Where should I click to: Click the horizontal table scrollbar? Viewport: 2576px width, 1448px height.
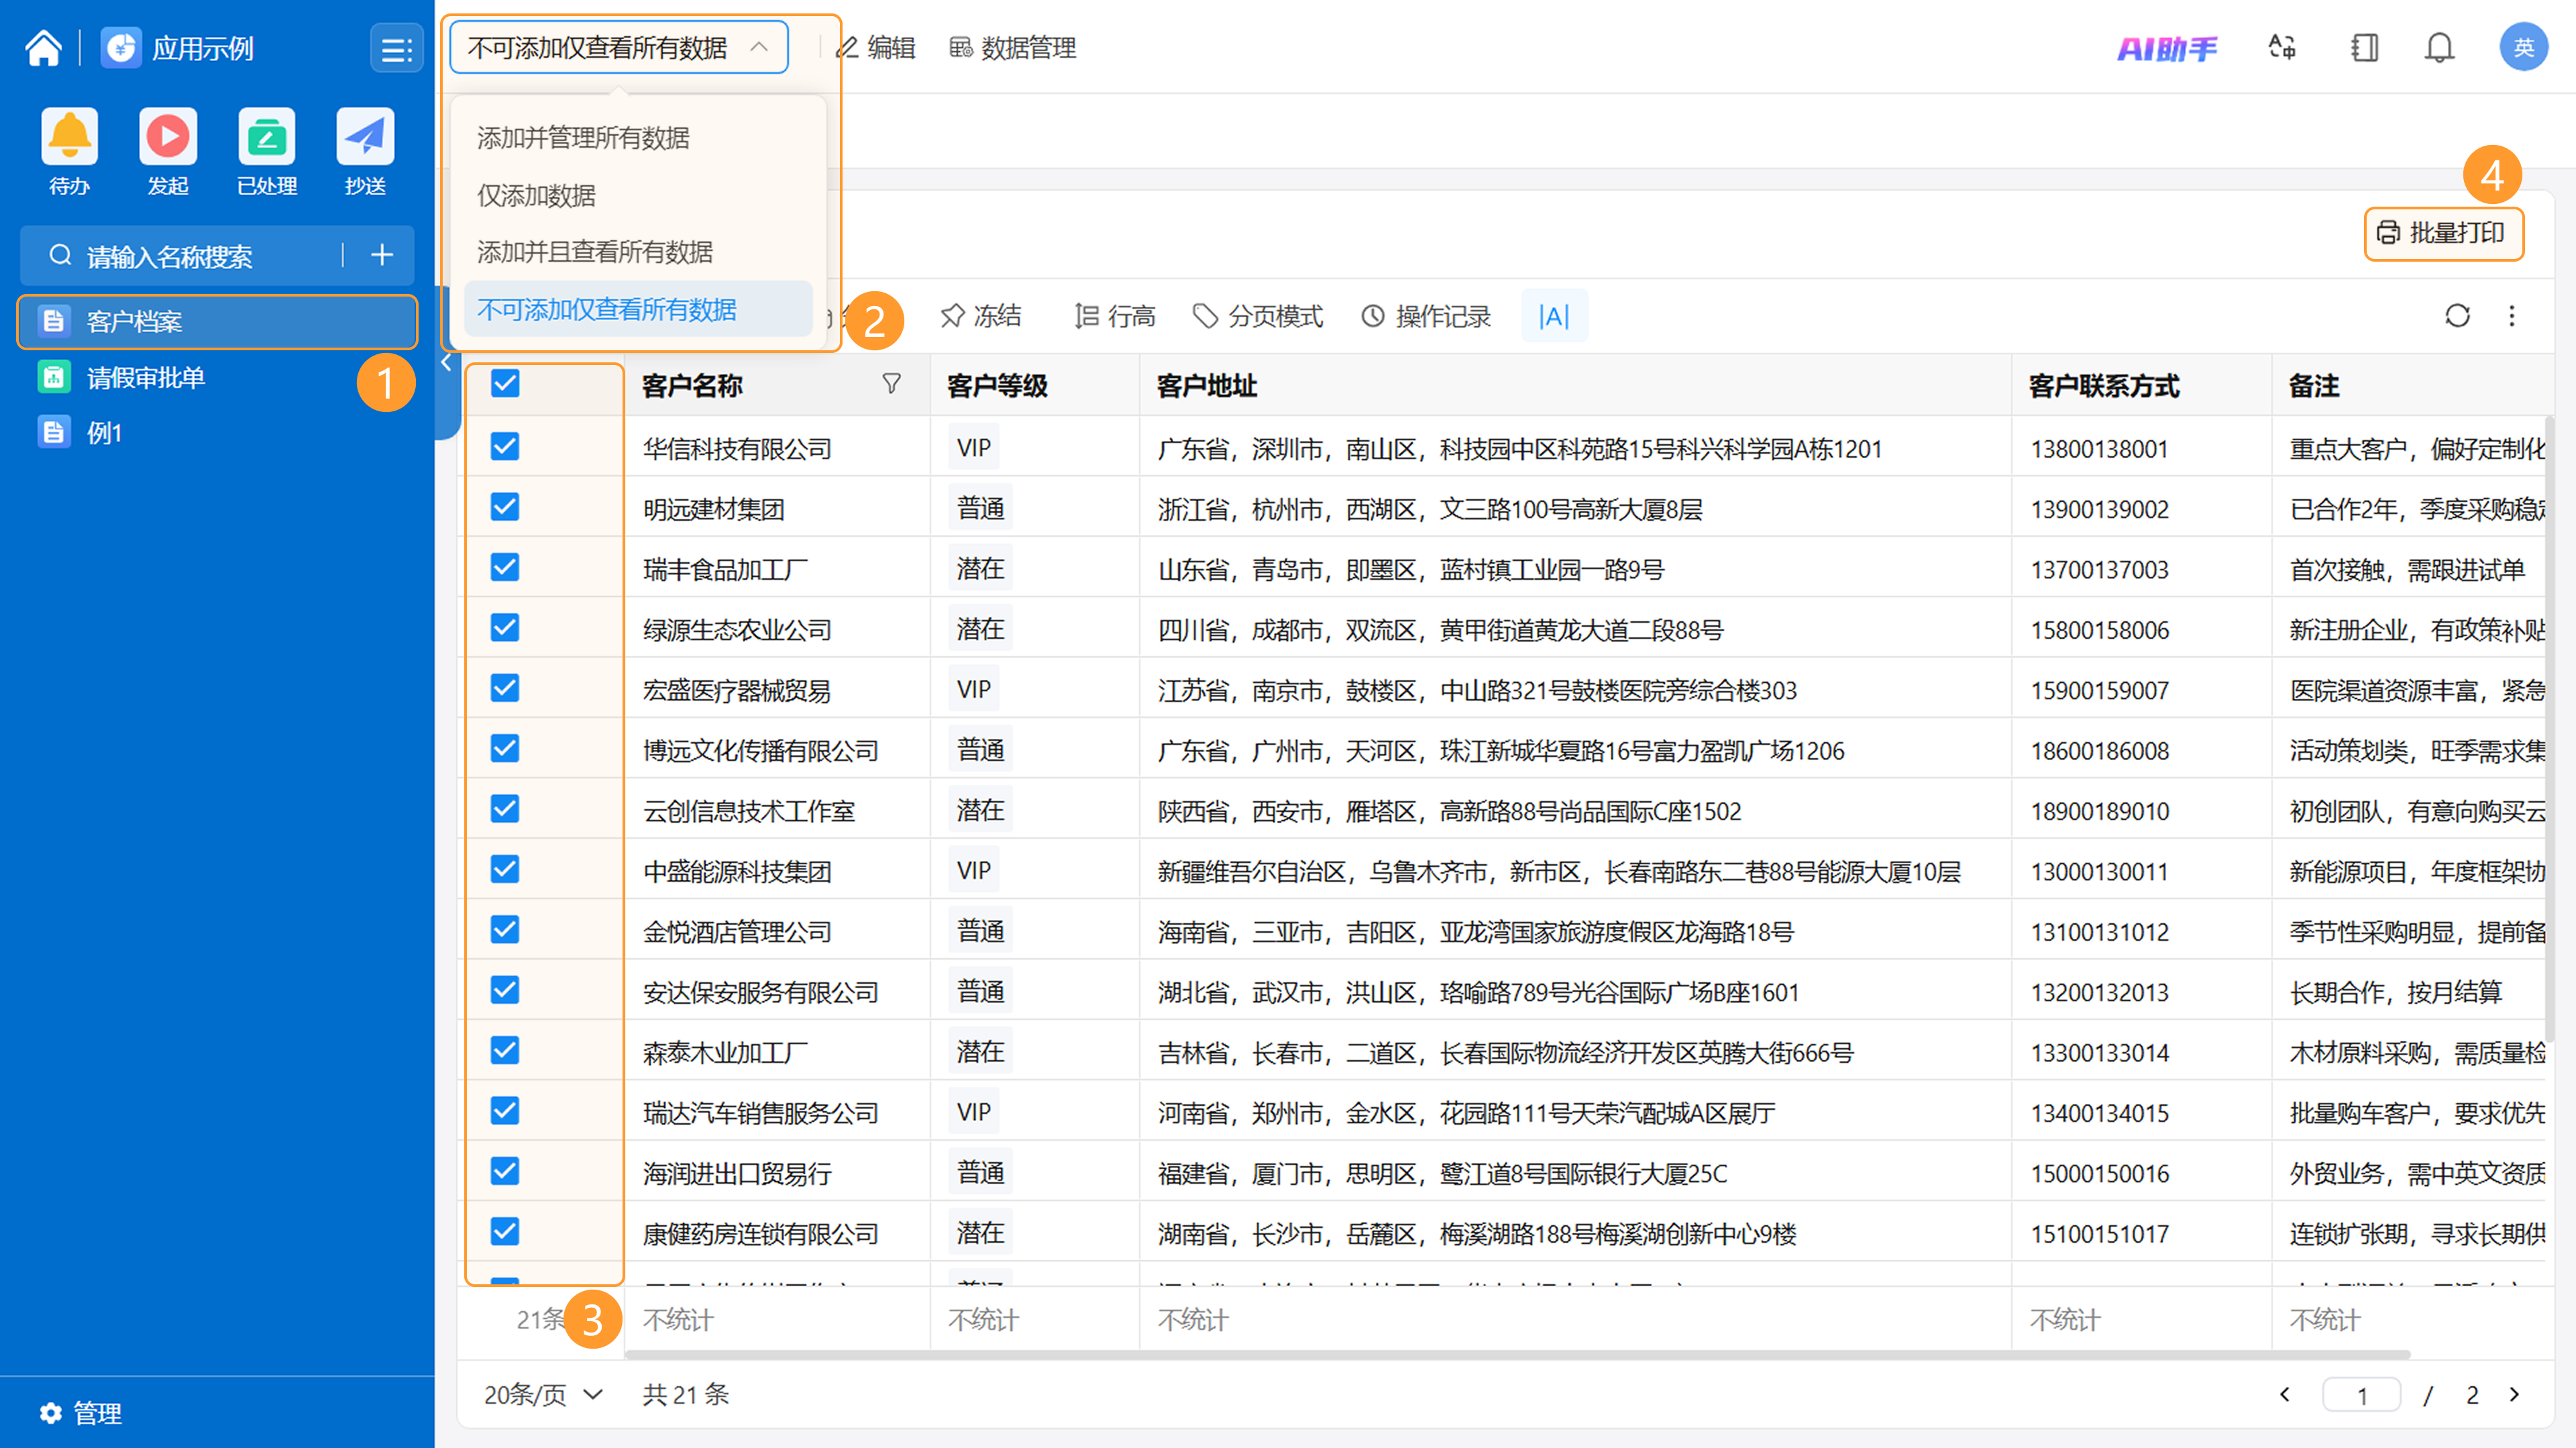[1517, 1354]
